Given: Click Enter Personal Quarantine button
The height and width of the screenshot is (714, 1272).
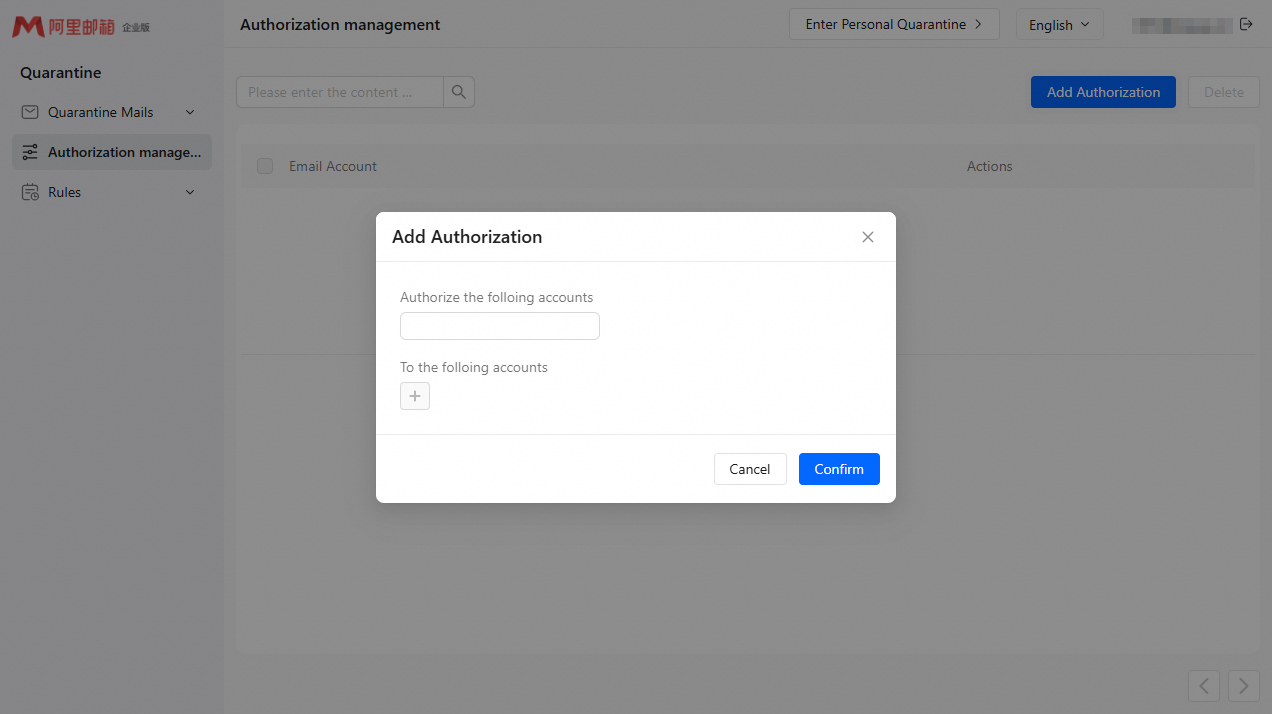Looking at the screenshot, I should 894,24.
